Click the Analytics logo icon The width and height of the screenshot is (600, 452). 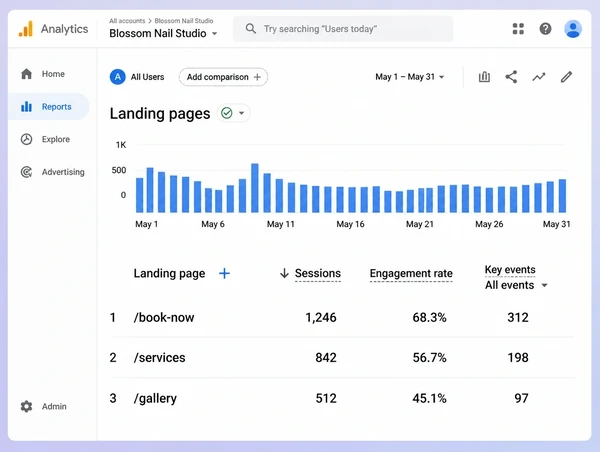[x=26, y=29]
